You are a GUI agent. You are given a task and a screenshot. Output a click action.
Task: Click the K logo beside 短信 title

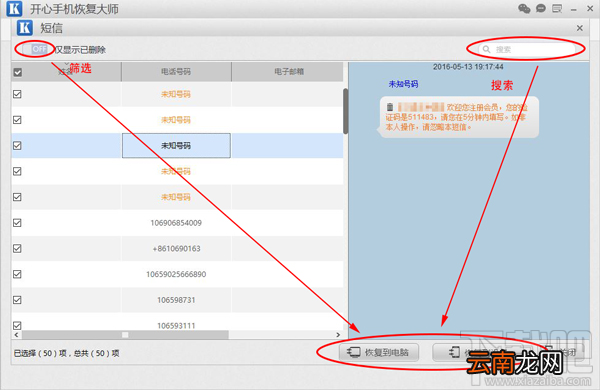click(x=25, y=28)
